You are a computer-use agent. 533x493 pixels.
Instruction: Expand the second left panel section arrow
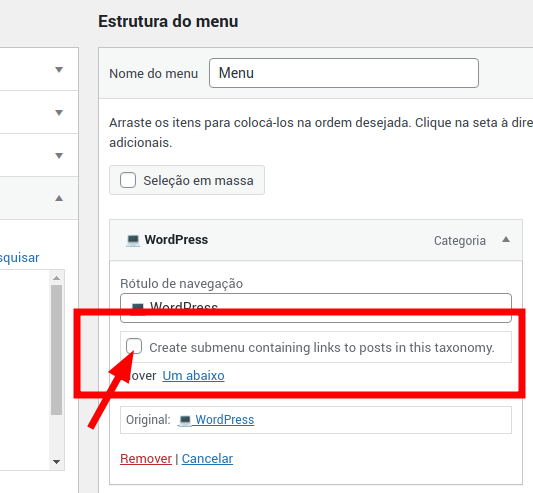pyautogui.click(x=59, y=113)
